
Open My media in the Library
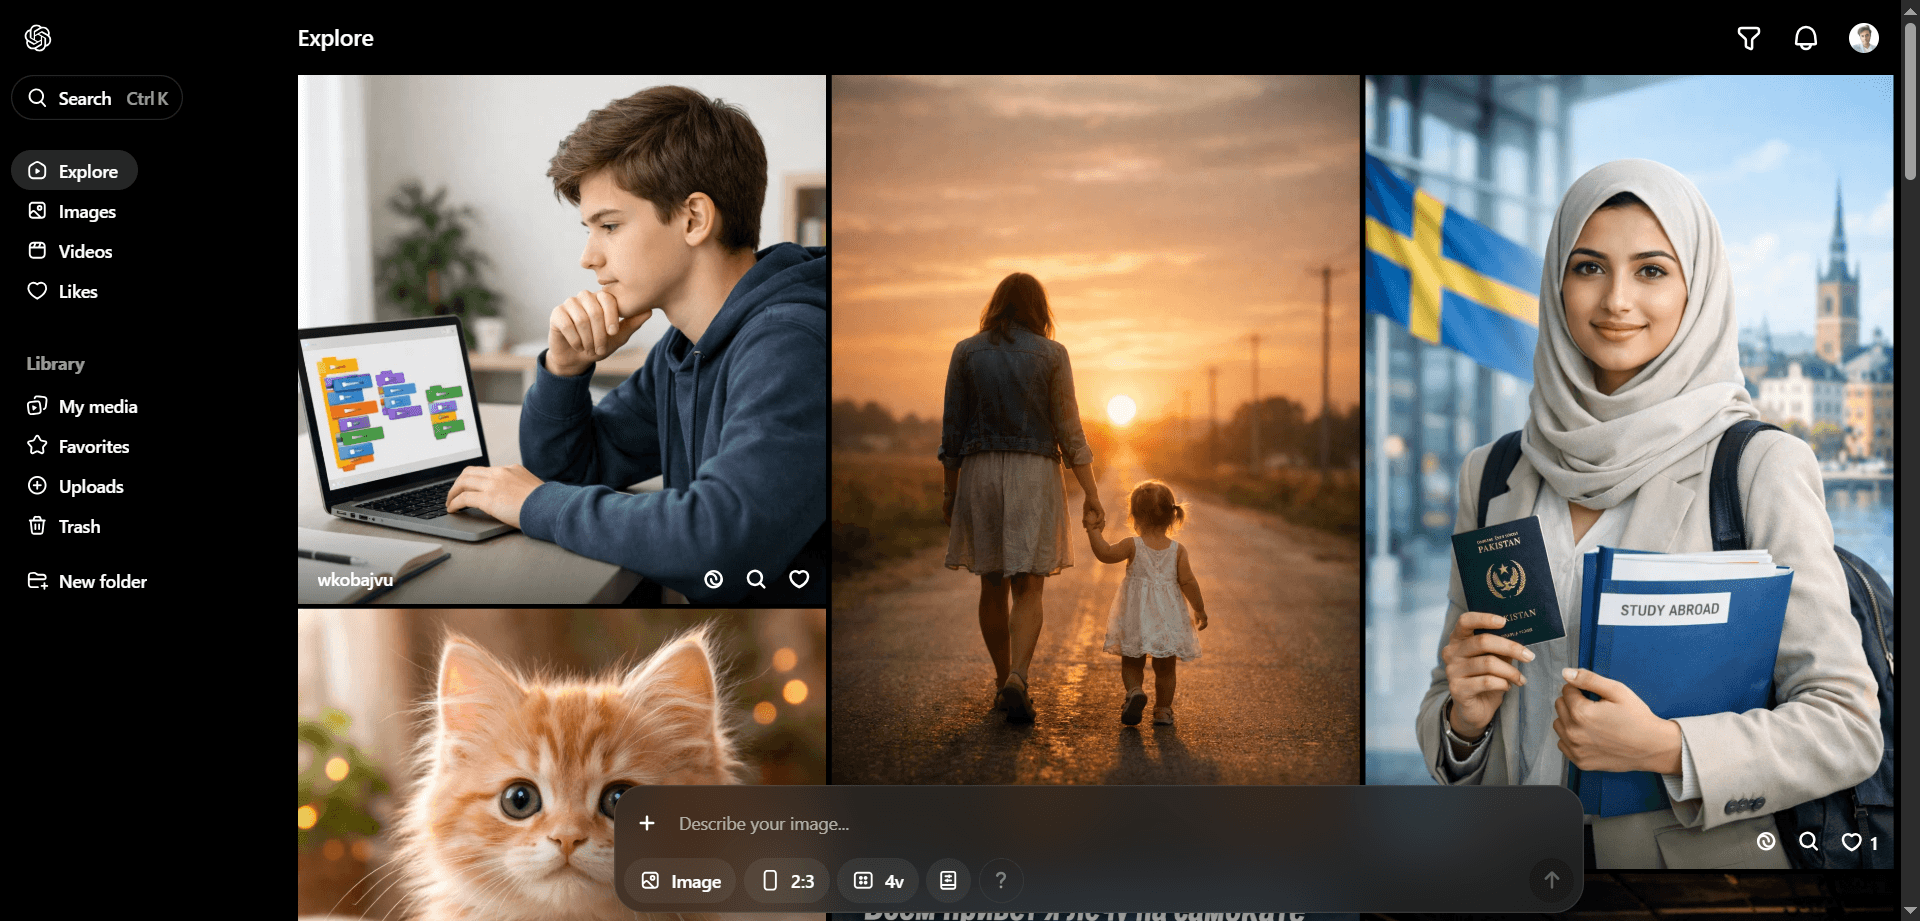pyautogui.click(x=98, y=406)
